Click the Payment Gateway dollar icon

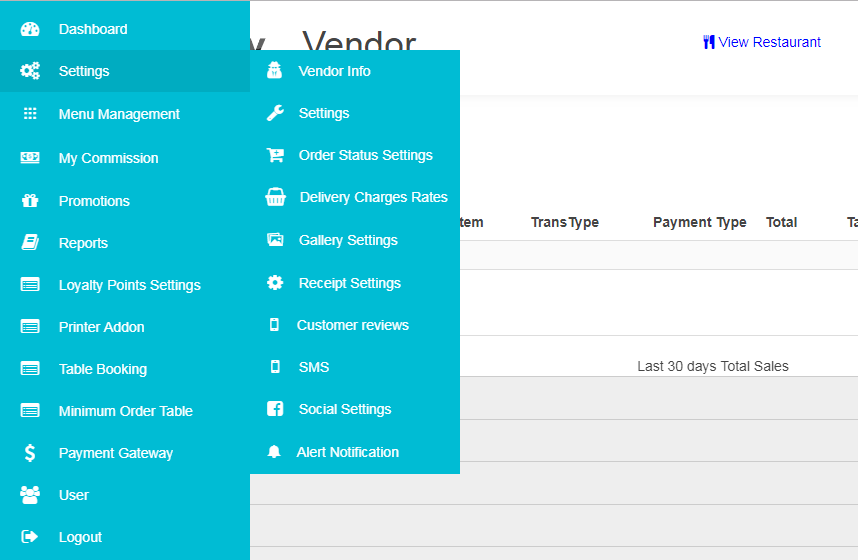click(x=30, y=453)
